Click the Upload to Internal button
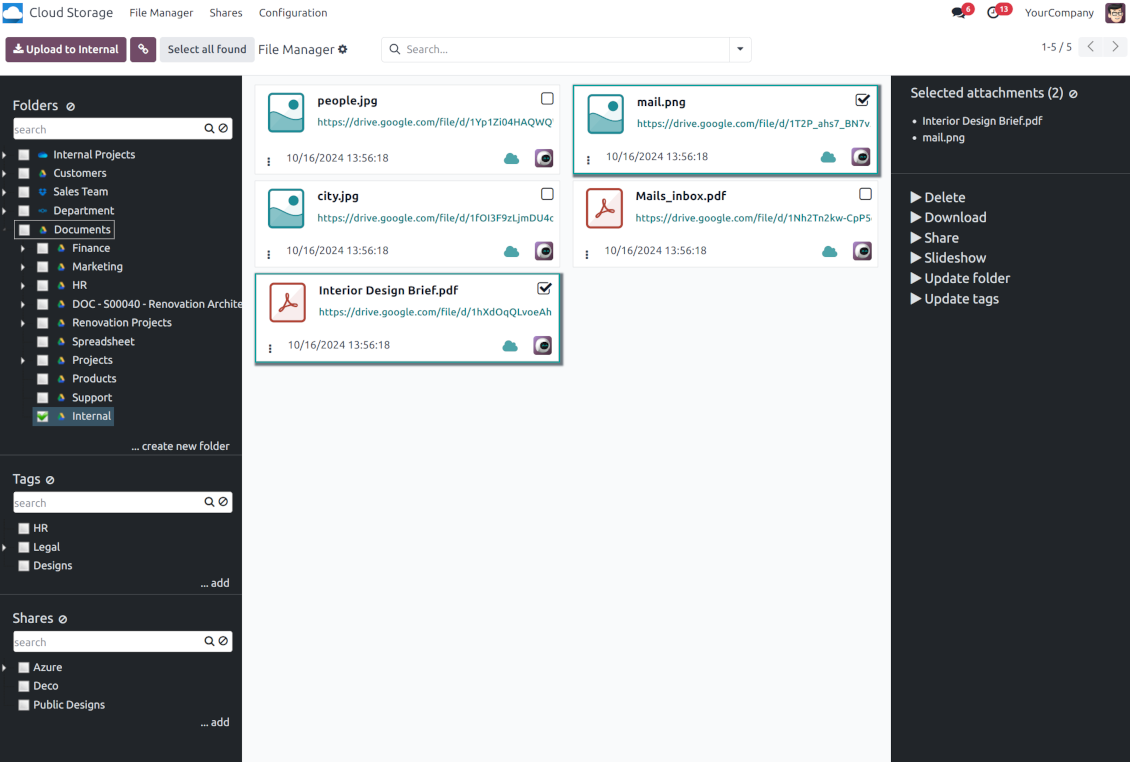 [66, 49]
